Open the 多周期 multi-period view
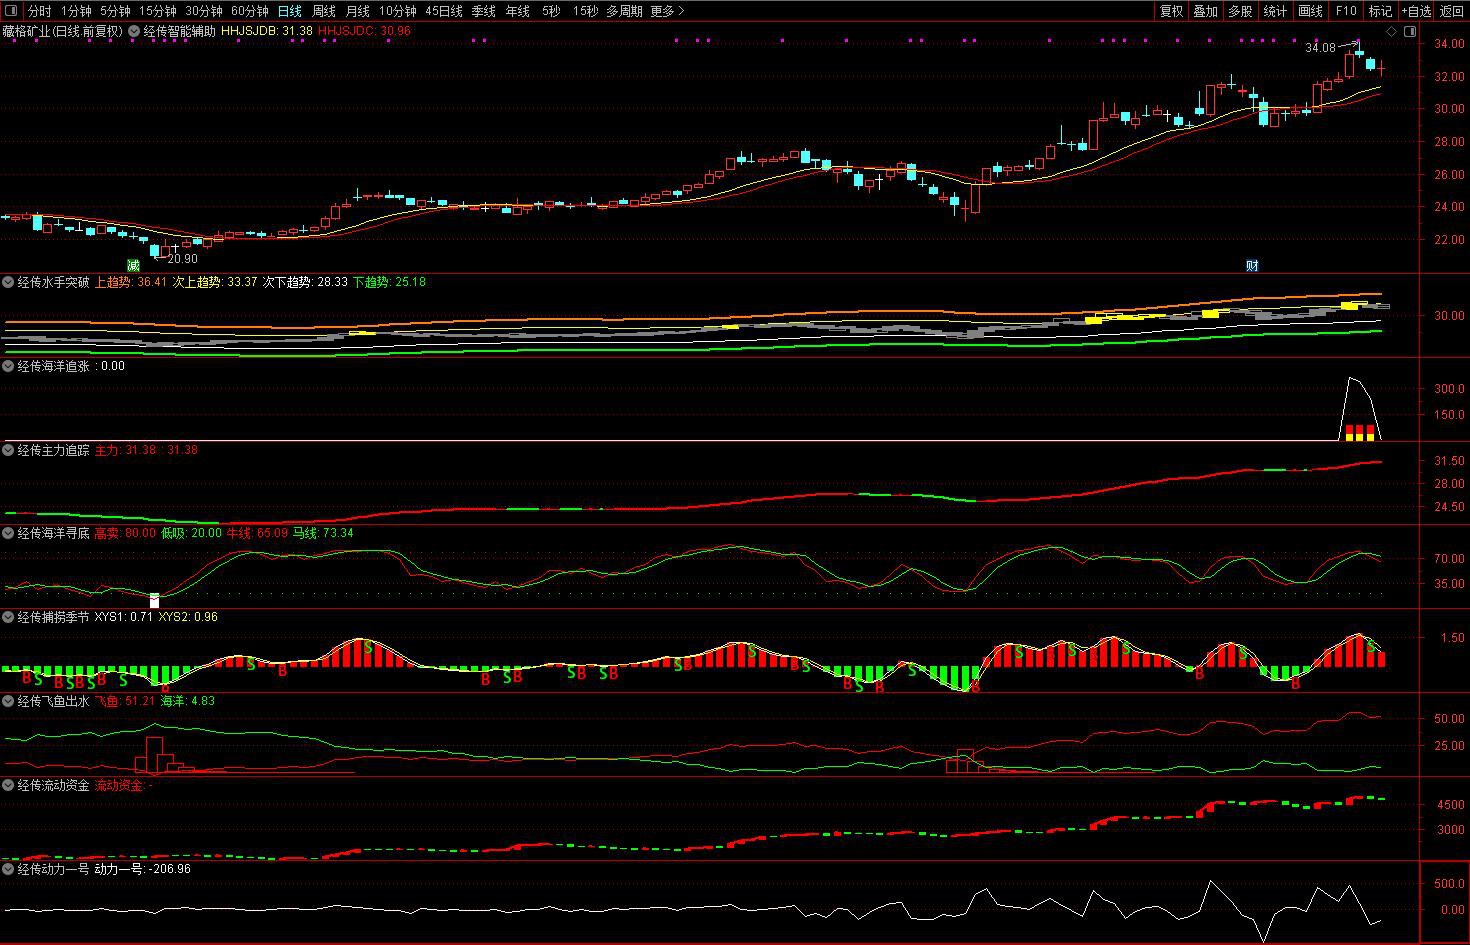 tap(624, 11)
